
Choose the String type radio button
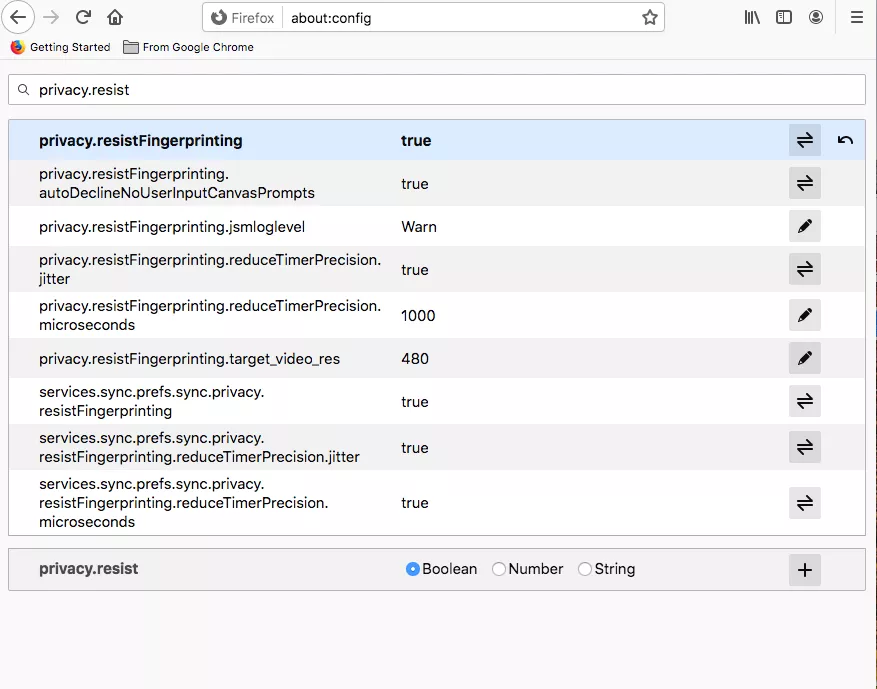[585, 569]
